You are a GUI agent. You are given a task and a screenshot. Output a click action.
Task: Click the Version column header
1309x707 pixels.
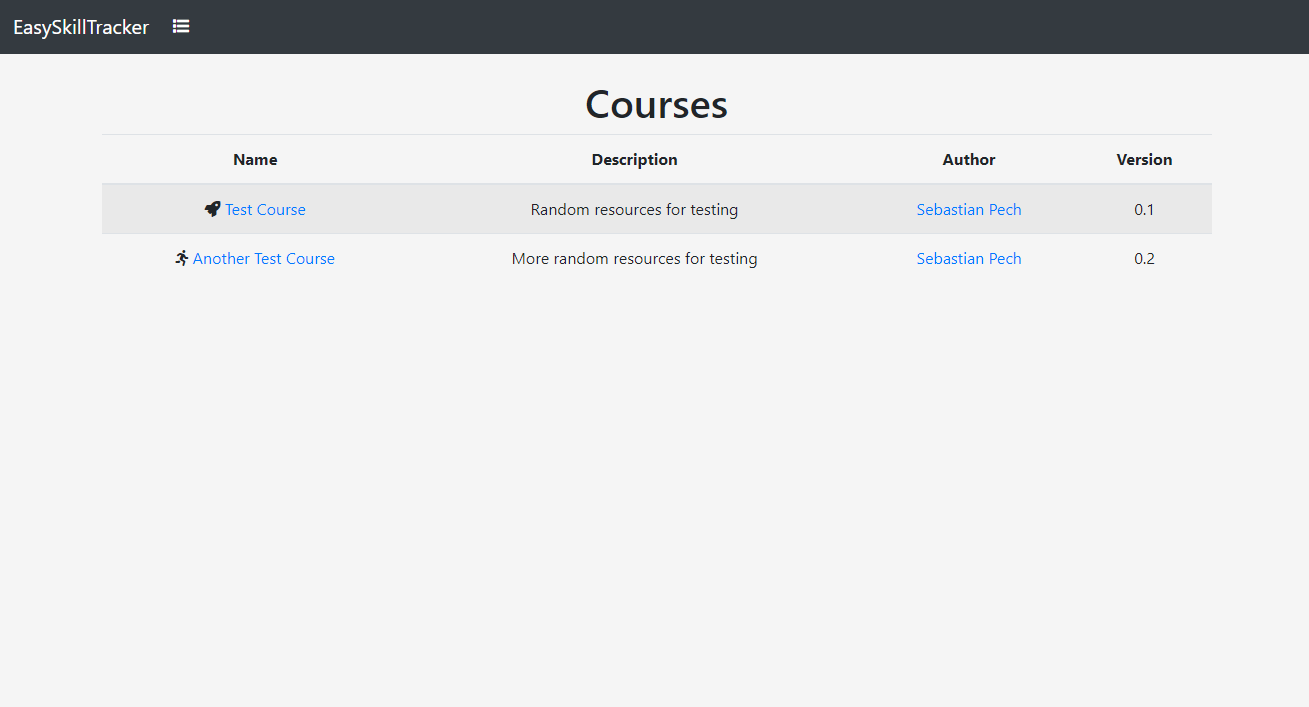coord(1144,159)
